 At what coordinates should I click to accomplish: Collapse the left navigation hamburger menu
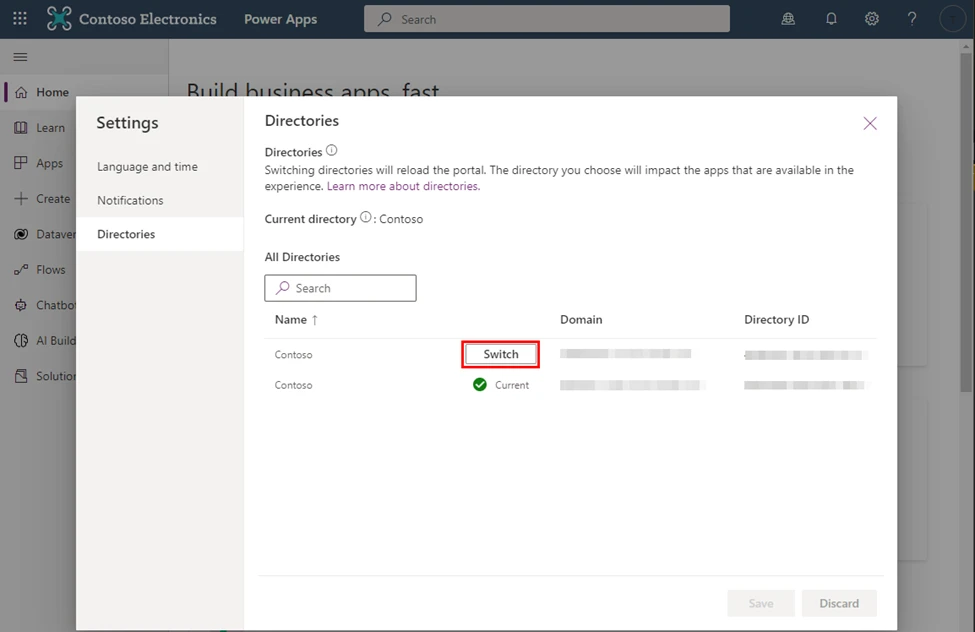[20, 57]
